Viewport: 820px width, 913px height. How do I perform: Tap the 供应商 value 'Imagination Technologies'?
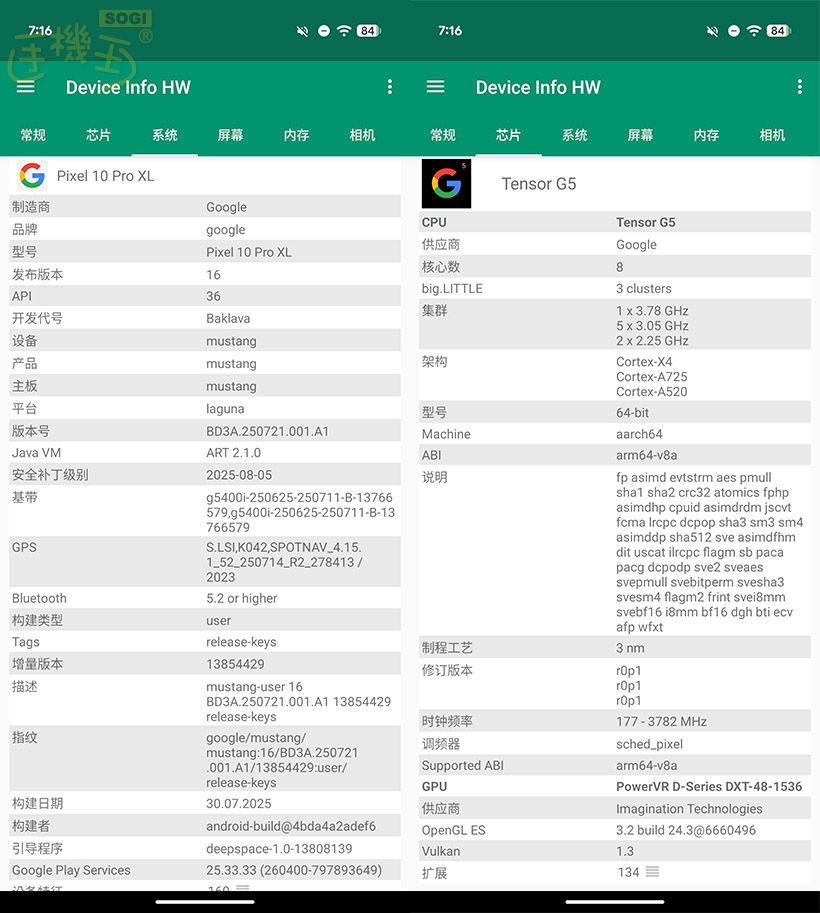coord(689,809)
